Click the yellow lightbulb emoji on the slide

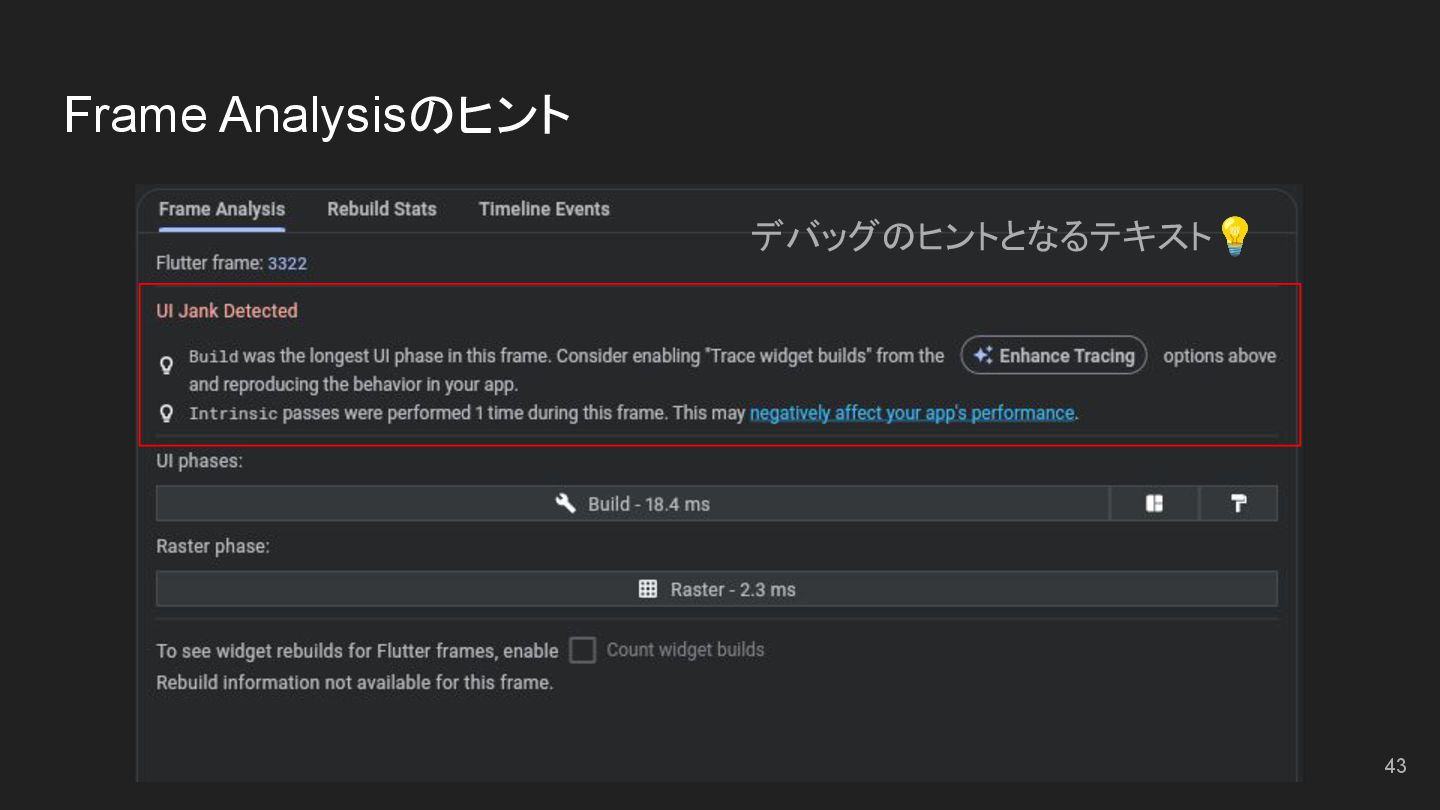pos(1235,236)
